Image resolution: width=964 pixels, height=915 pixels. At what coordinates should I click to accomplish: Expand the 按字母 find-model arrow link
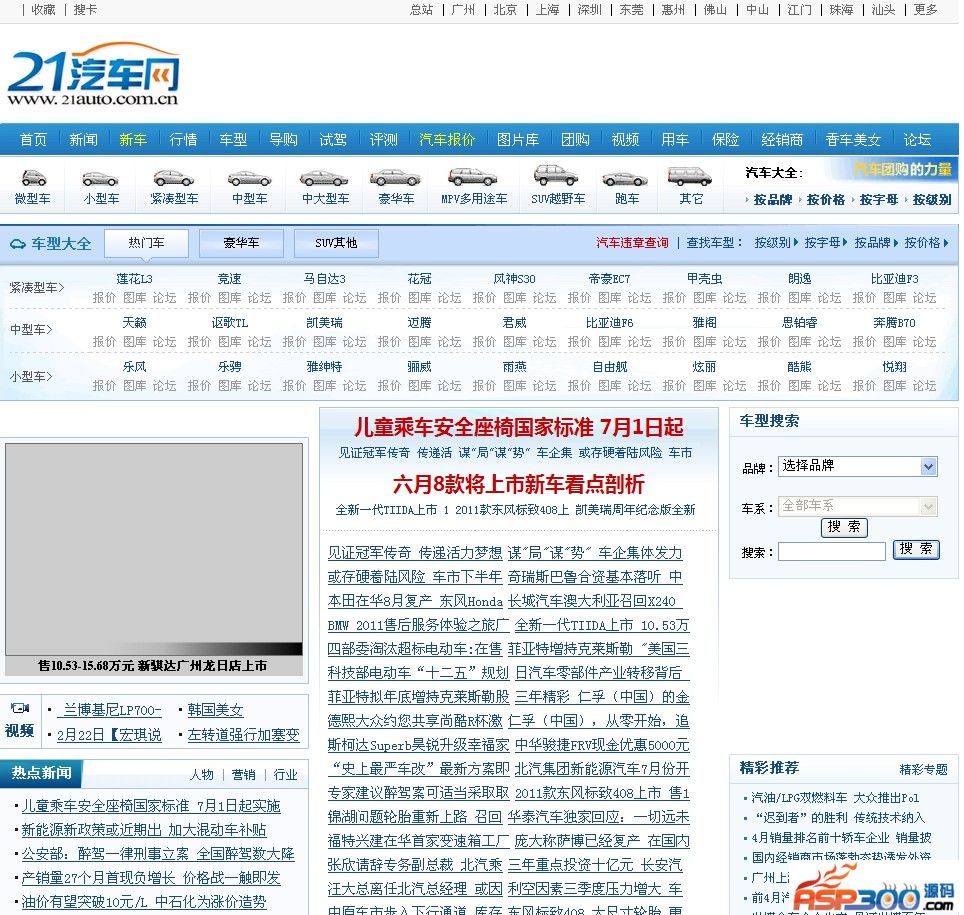pos(826,243)
